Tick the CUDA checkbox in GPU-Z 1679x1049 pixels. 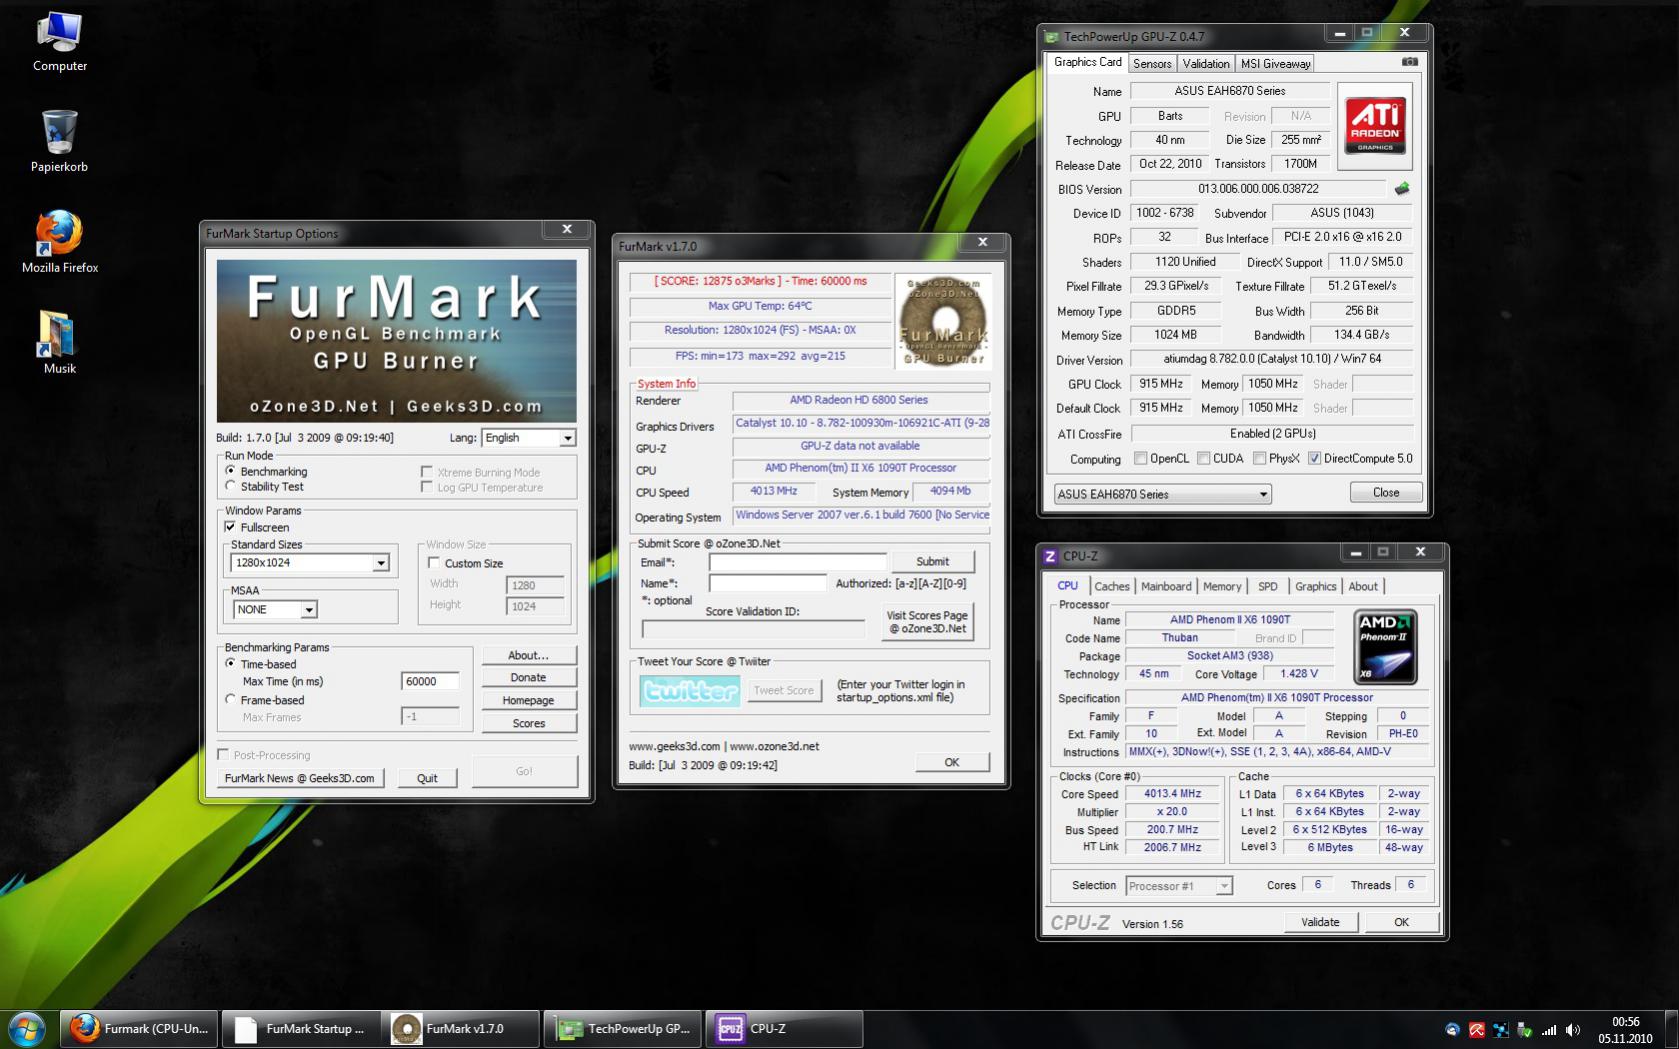point(1203,459)
